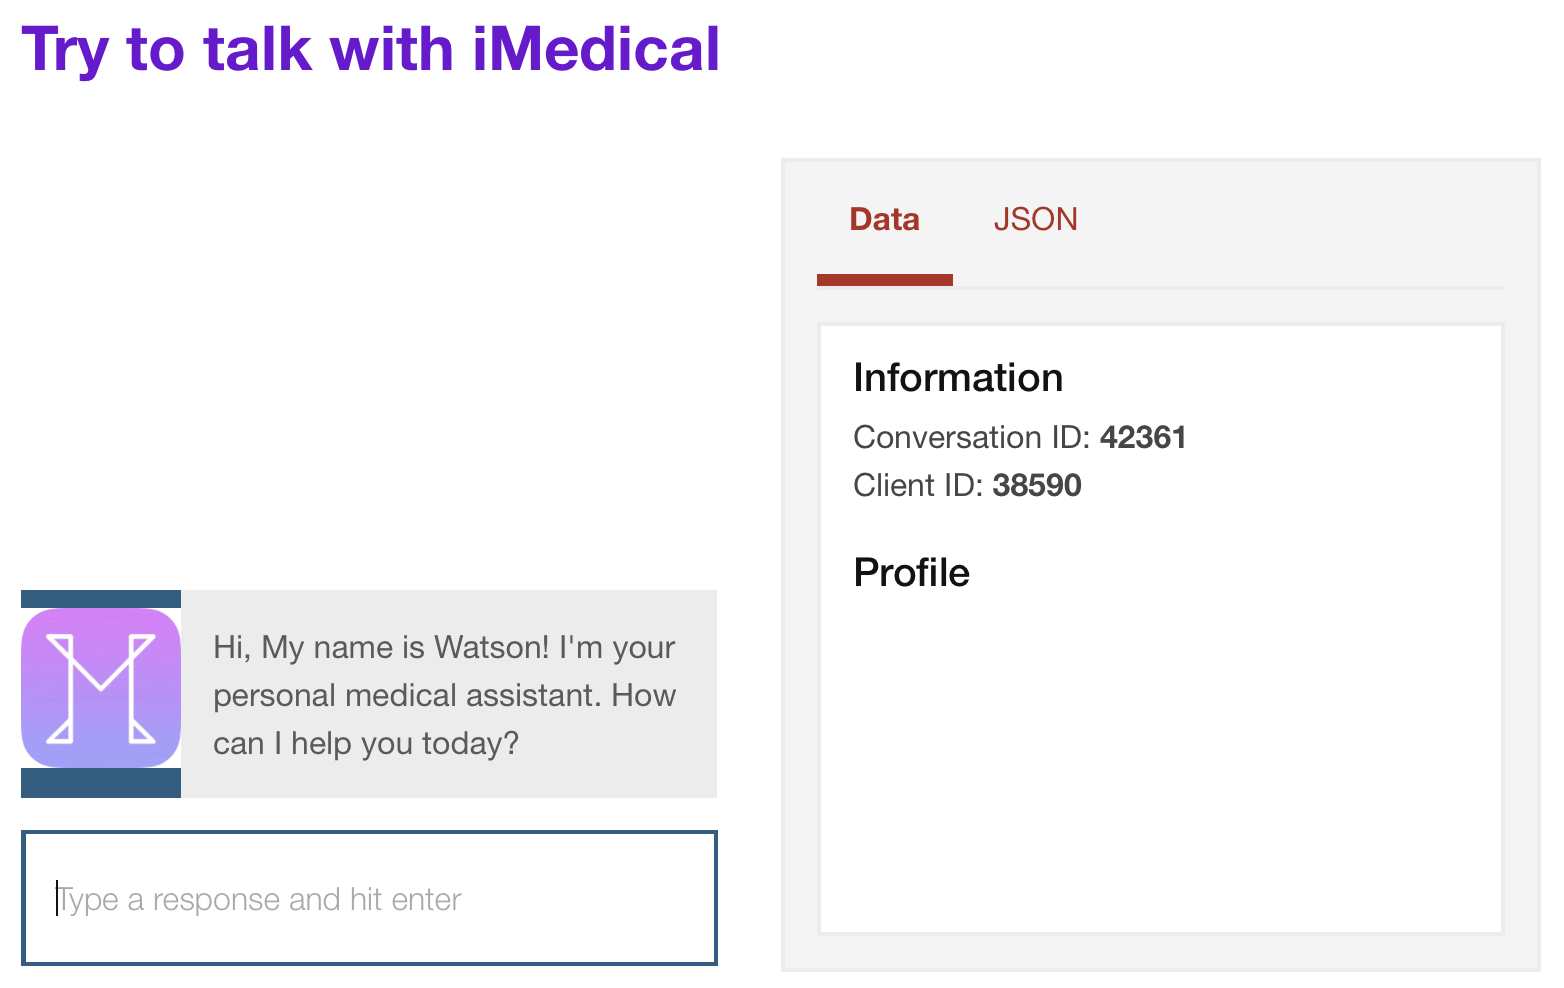Click the red underline beneath Data tab
The width and height of the screenshot is (1564, 988).
(x=885, y=280)
